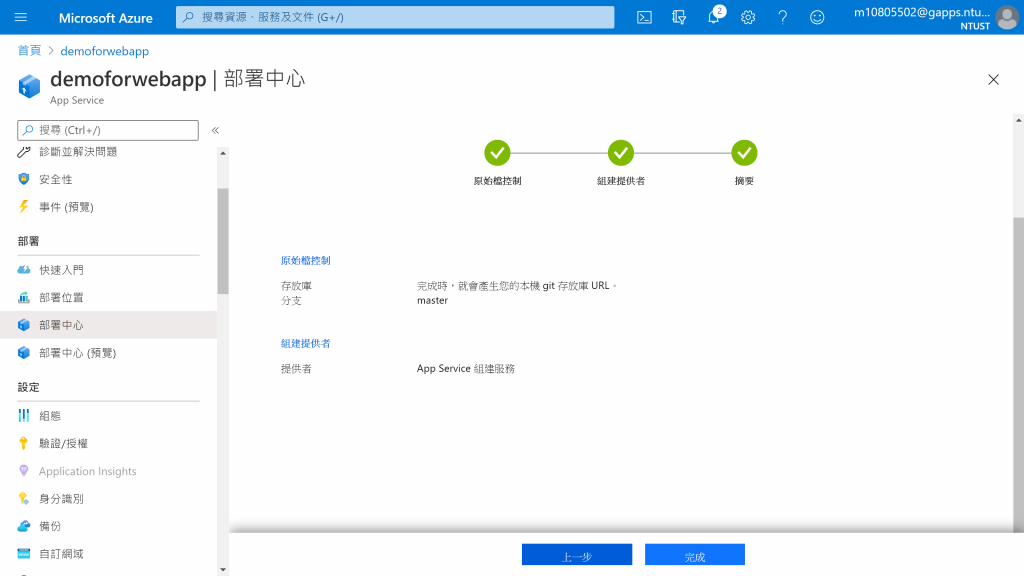Click the 組建提供者 section heading
Viewport: 1024px width, 576px height.
coord(306,343)
